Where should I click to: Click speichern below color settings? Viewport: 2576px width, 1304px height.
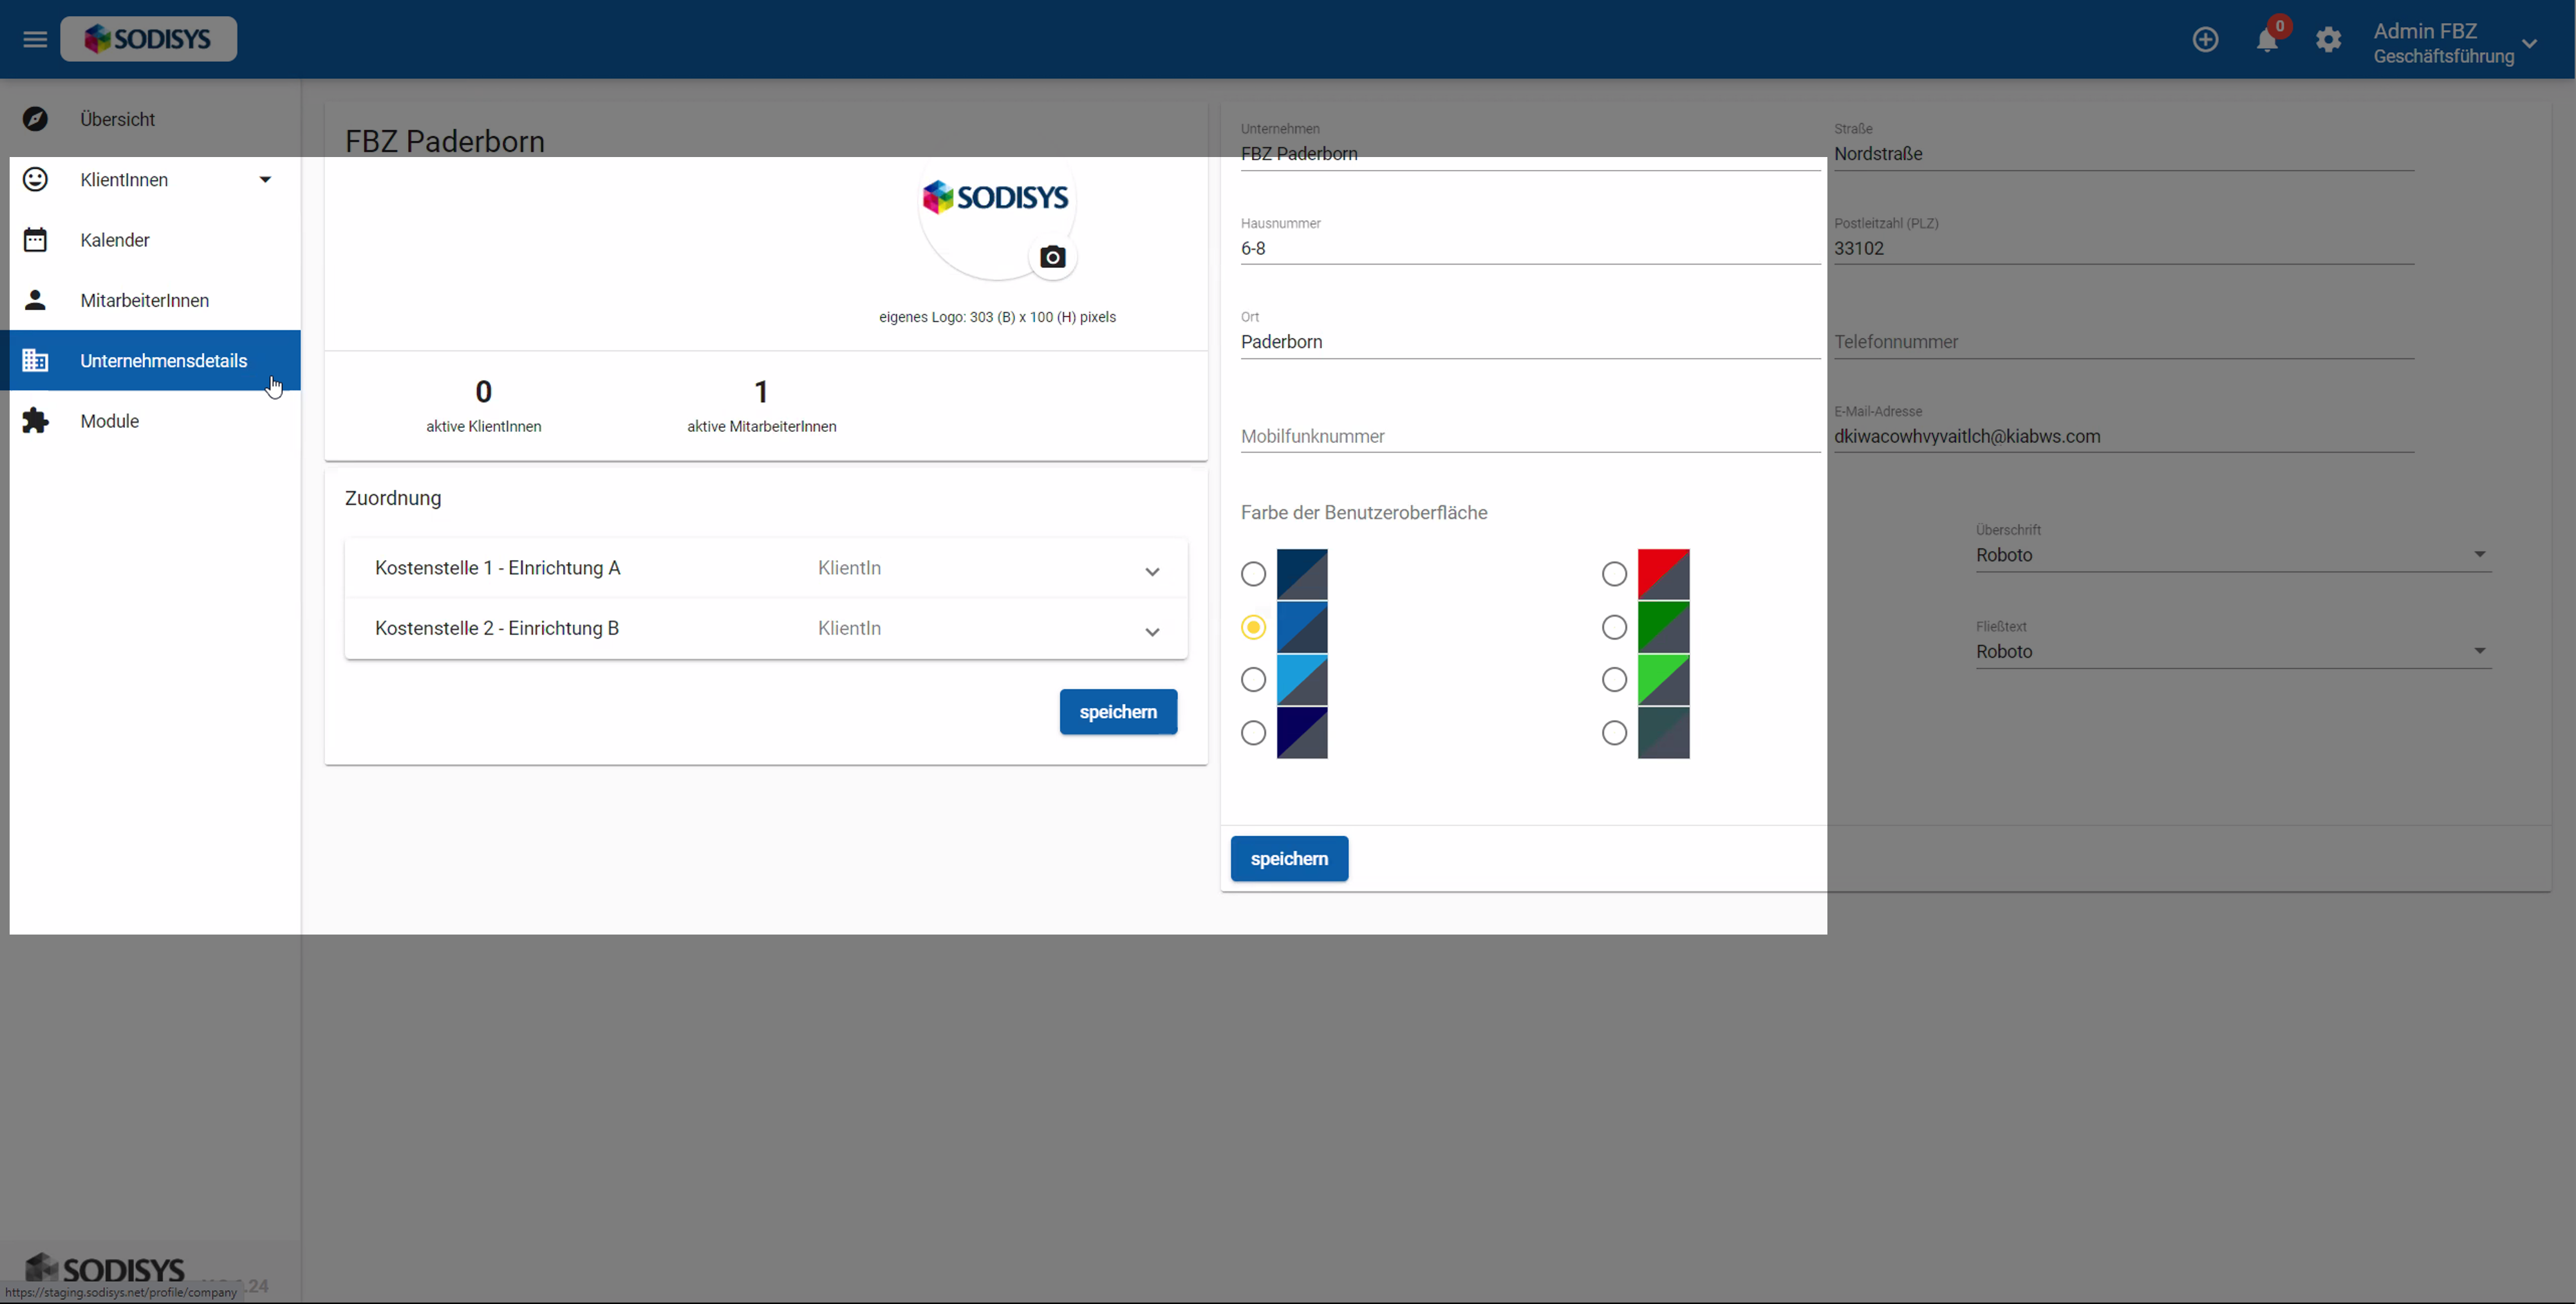click(1289, 859)
